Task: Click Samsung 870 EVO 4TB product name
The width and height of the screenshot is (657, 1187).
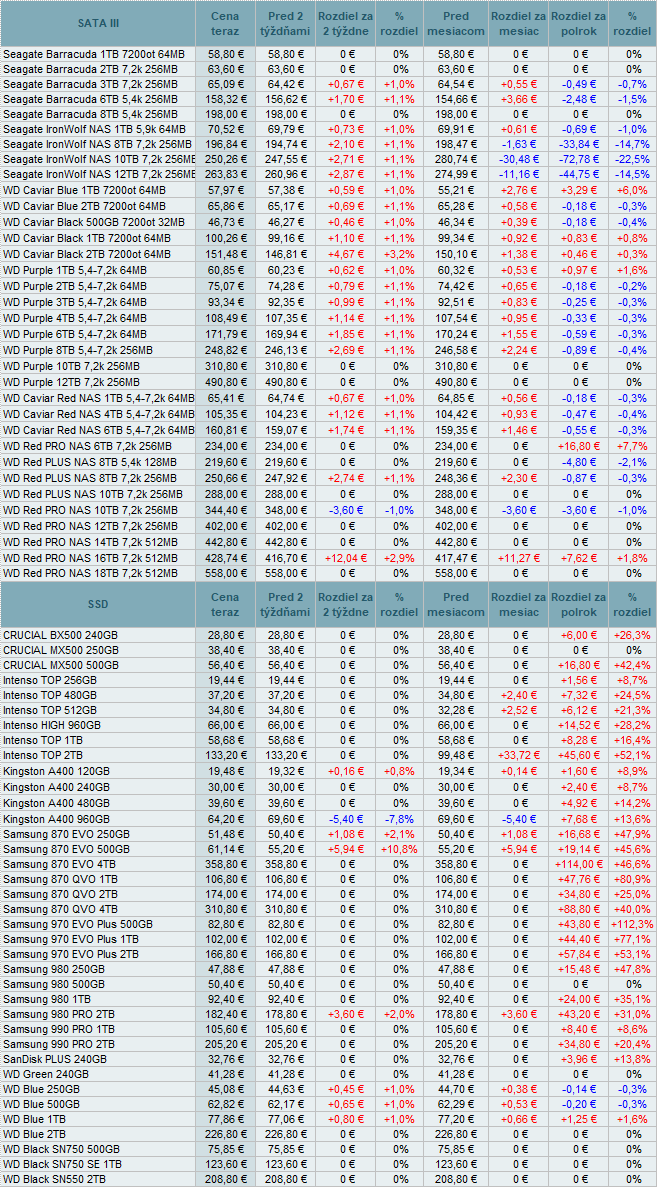Action: click(61, 864)
